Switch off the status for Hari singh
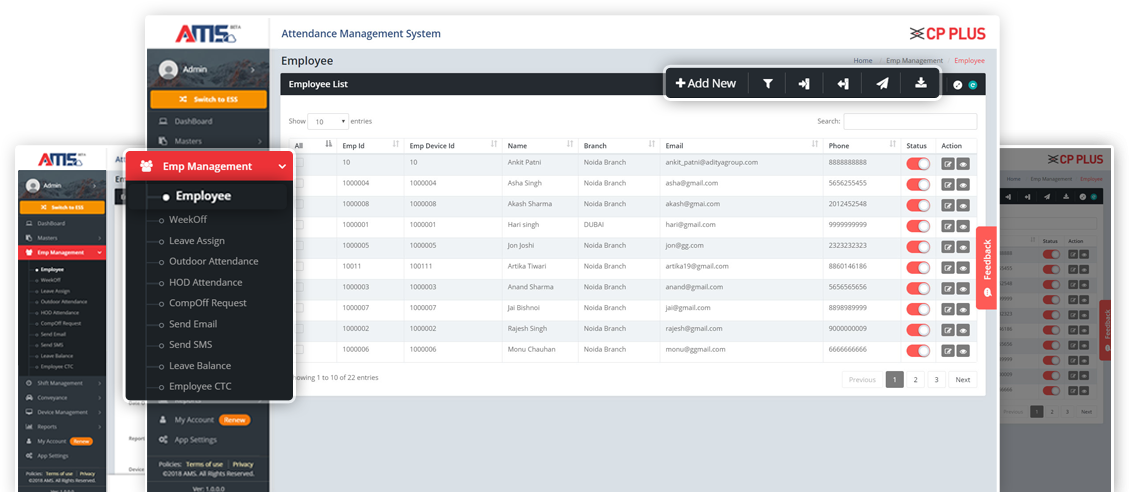The image size is (1129, 492). (x=919, y=226)
